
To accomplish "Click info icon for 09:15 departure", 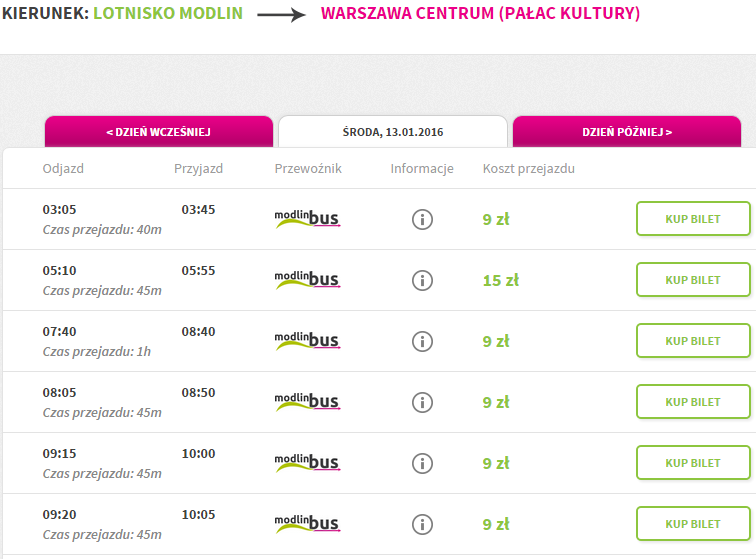I will pyautogui.click(x=422, y=464).
